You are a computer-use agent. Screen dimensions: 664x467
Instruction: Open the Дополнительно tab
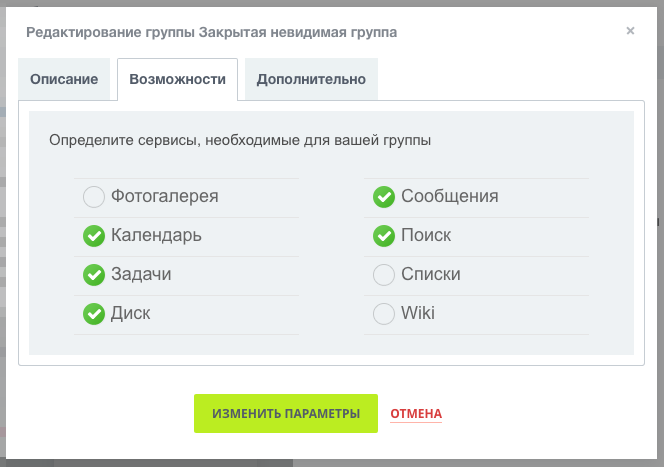click(x=311, y=79)
